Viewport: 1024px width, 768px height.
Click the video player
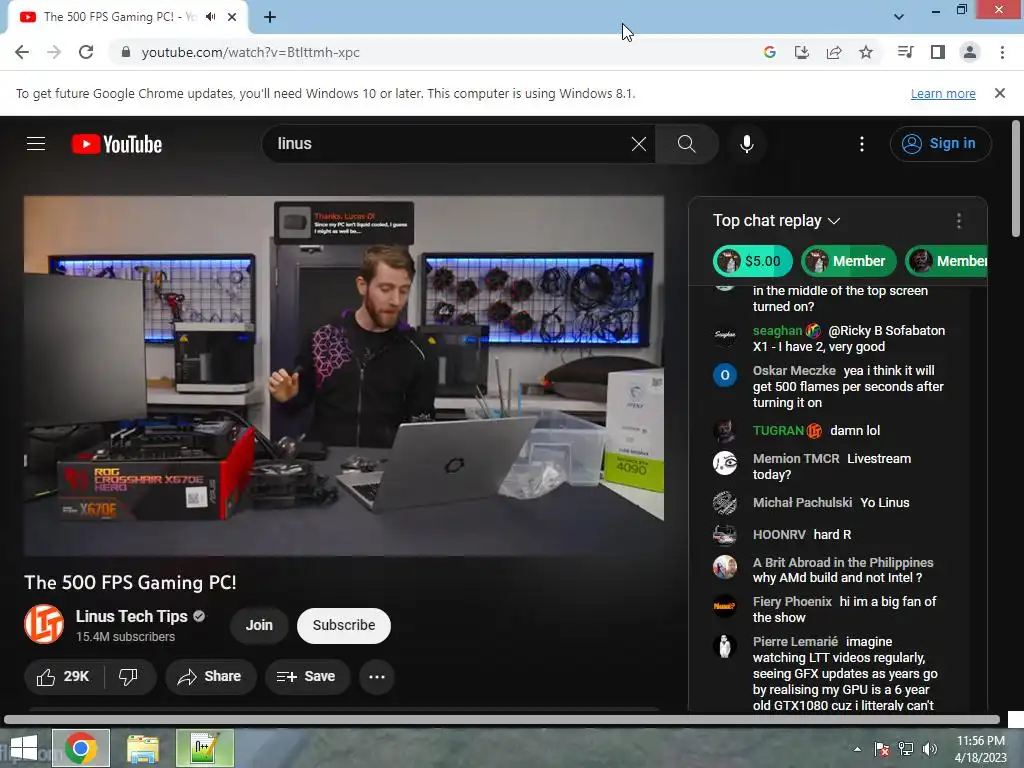344,376
